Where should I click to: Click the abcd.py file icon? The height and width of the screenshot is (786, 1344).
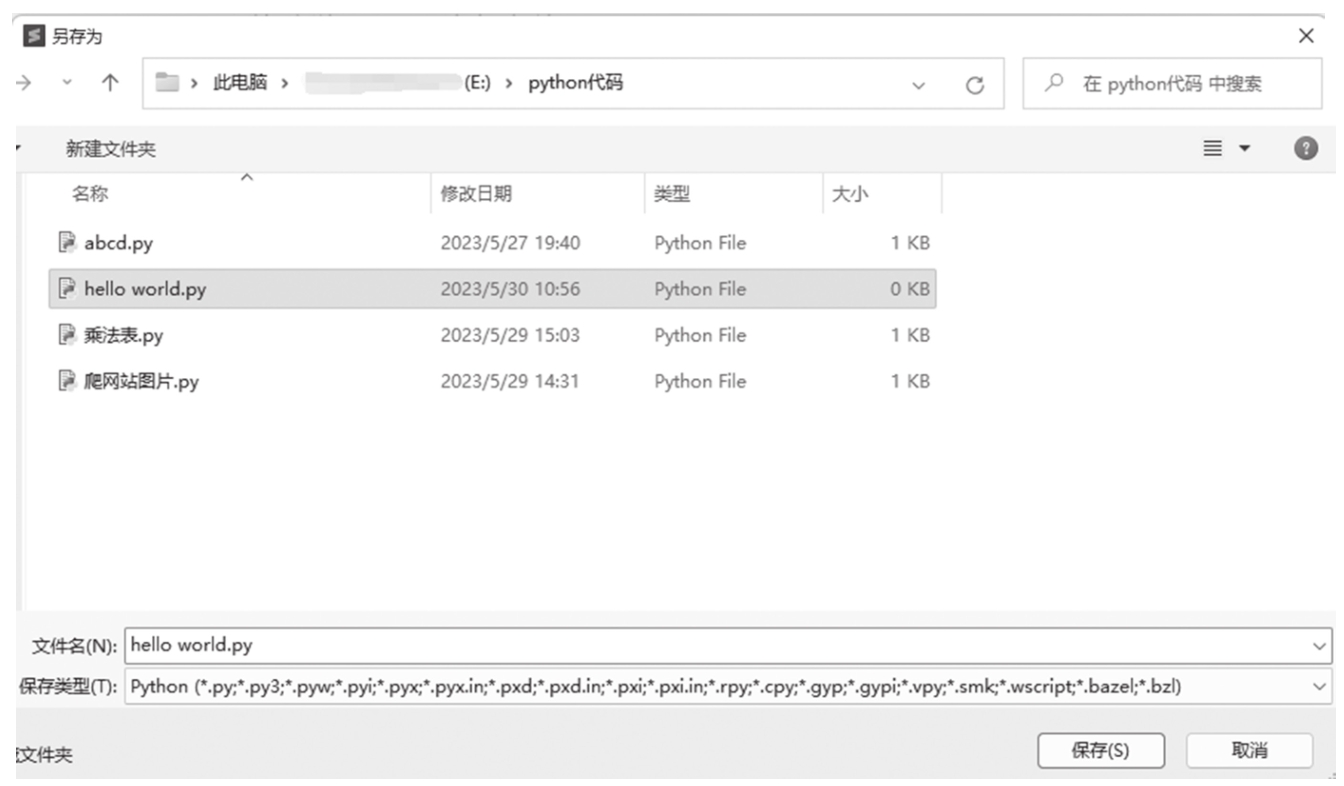click(x=67, y=242)
